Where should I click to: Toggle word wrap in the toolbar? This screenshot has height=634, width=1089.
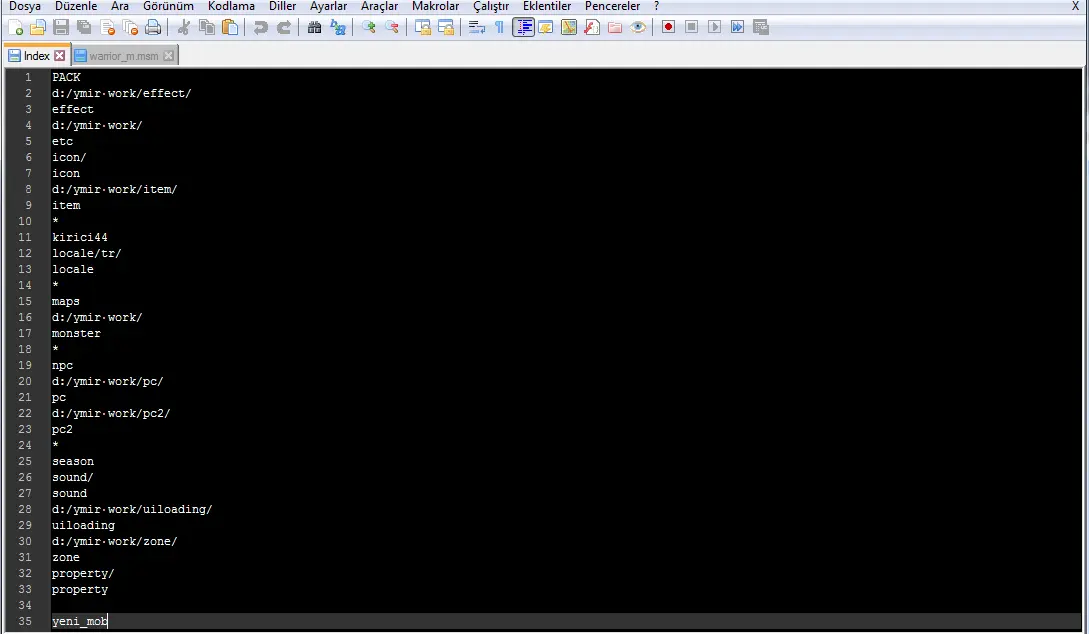pyautogui.click(x=476, y=28)
